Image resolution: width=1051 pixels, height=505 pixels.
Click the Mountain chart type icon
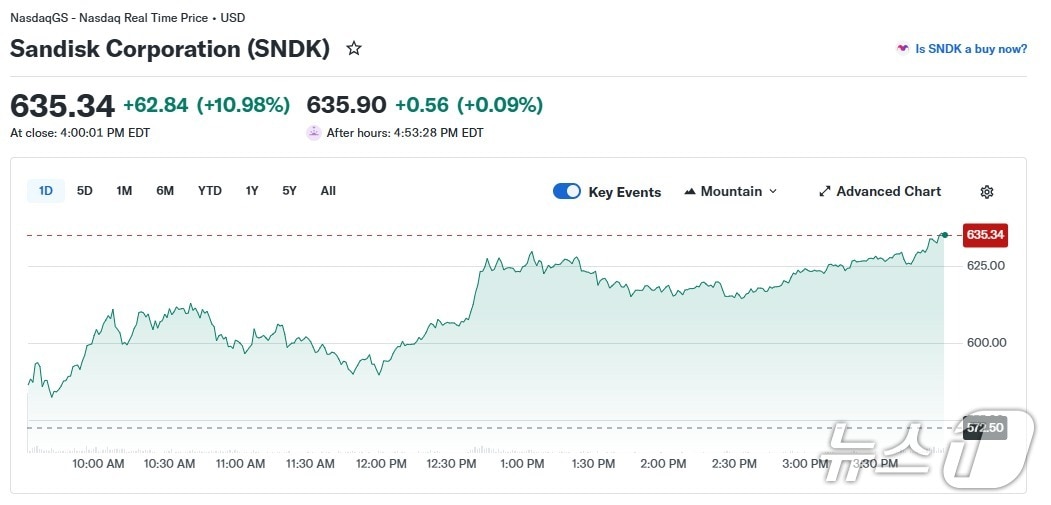pos(690,192)
